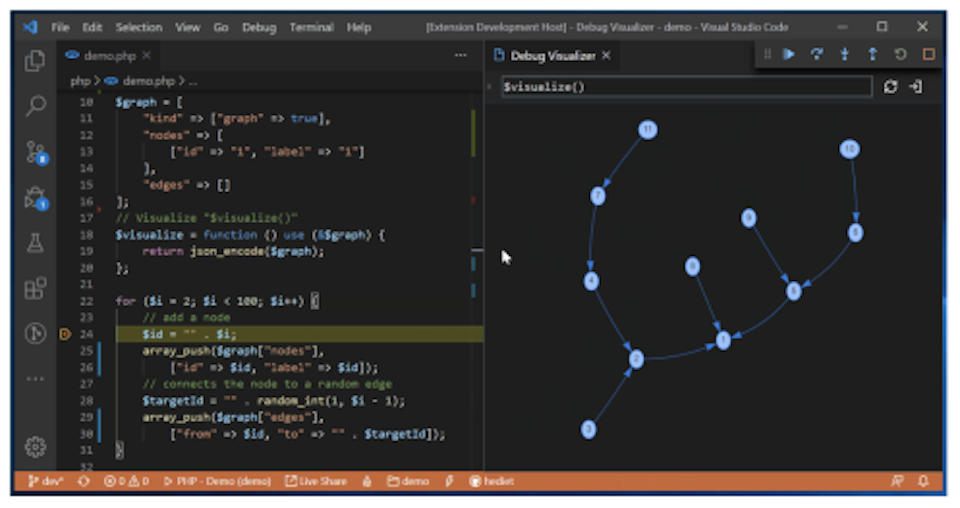This screenshot has height=508, width=960.
Task: Click the flame icon in status bar
Action: pos(367,481)
